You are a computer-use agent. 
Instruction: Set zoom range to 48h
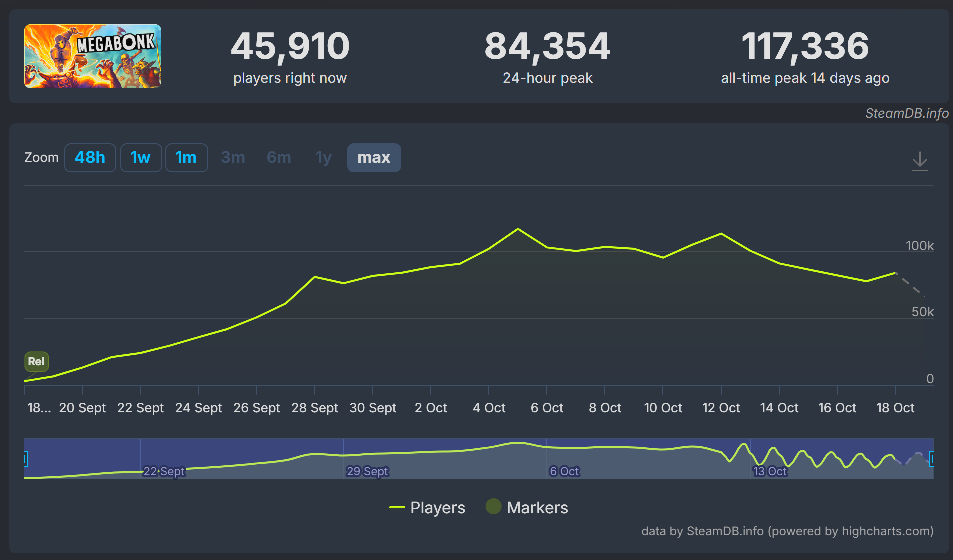[90, 157]
